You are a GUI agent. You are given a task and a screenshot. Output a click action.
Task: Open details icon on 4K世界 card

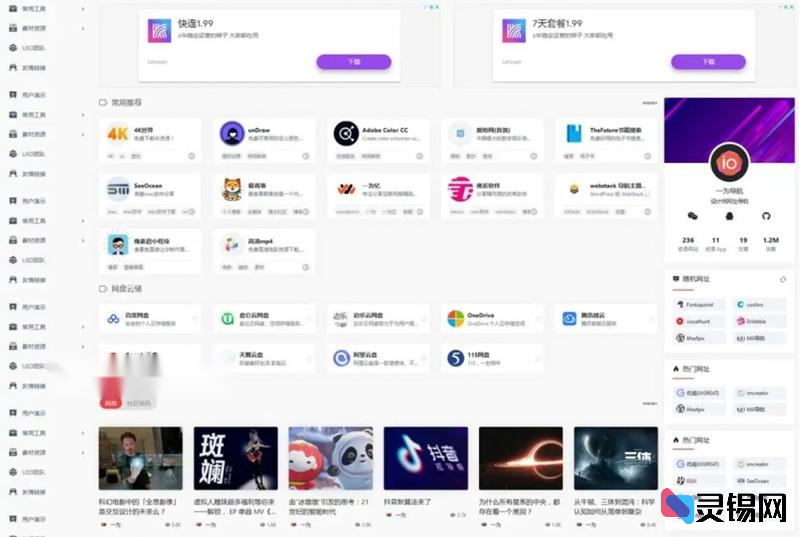(191, 156)
